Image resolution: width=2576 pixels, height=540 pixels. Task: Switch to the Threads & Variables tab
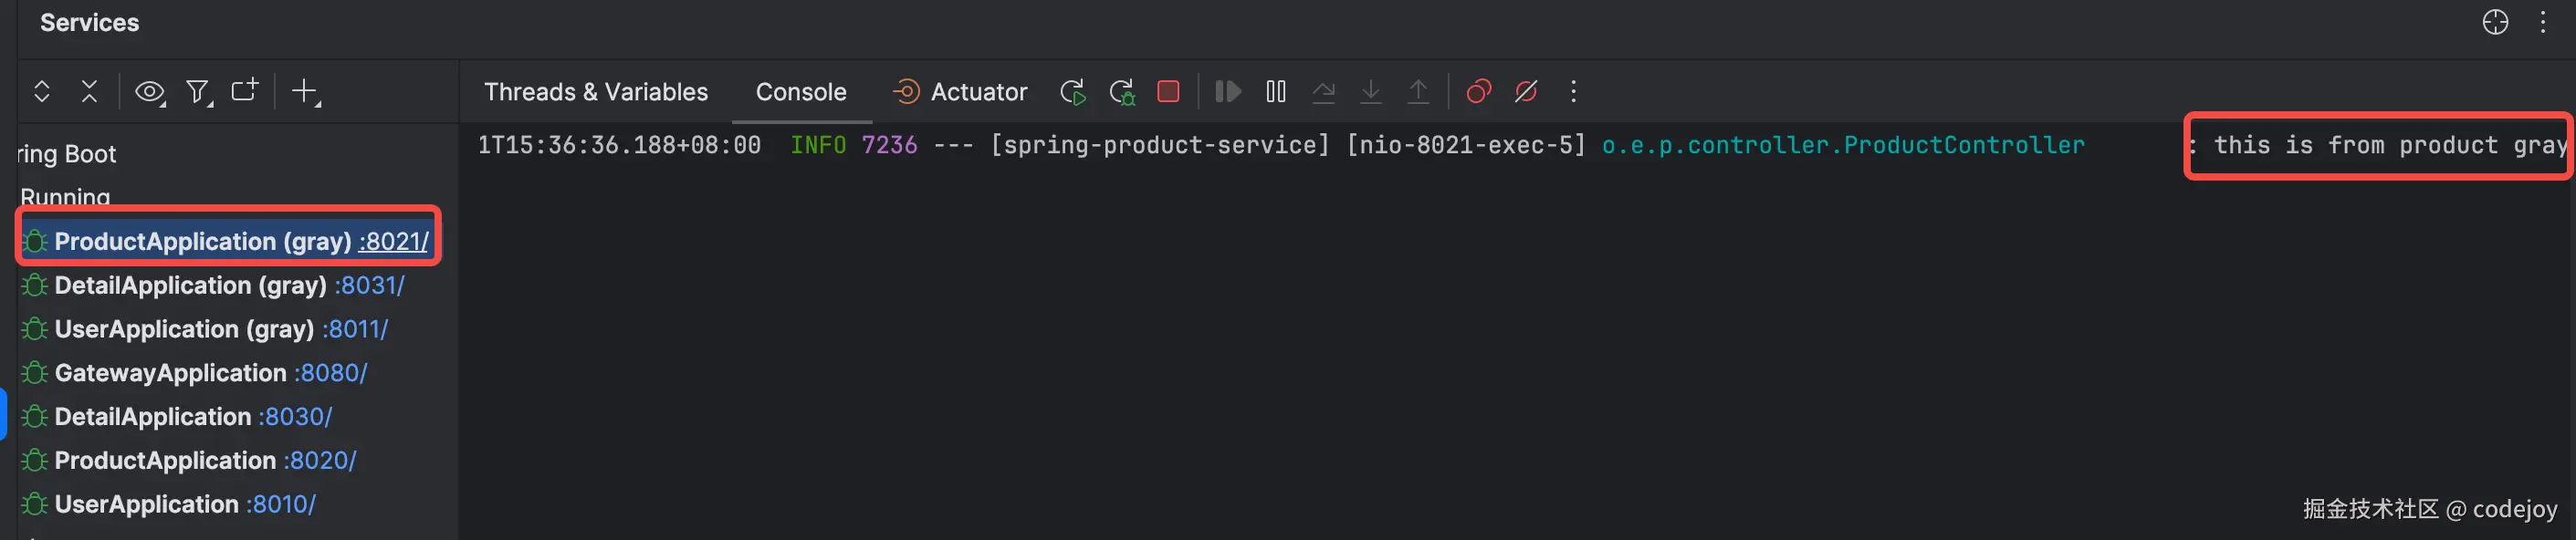click(x=596, y=92)
